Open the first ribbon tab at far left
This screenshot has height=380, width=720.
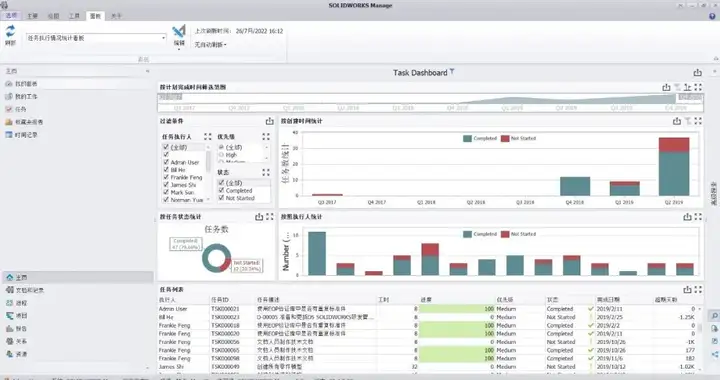pyautogui.click(x=11, y=16)
